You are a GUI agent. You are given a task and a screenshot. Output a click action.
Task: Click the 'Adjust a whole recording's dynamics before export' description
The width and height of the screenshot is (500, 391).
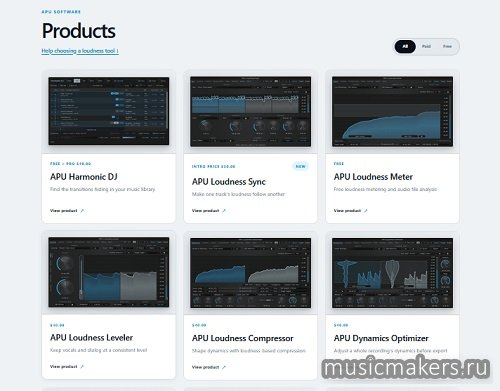click(x=390, y=351)
